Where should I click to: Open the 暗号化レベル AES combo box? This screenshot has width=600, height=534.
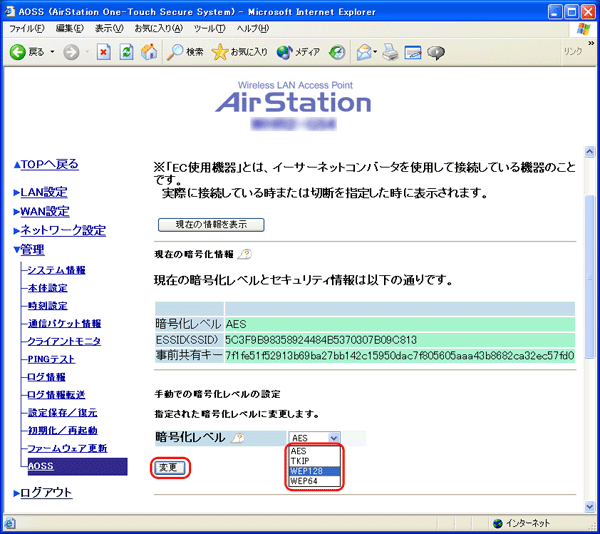click(x=314, y=438)
